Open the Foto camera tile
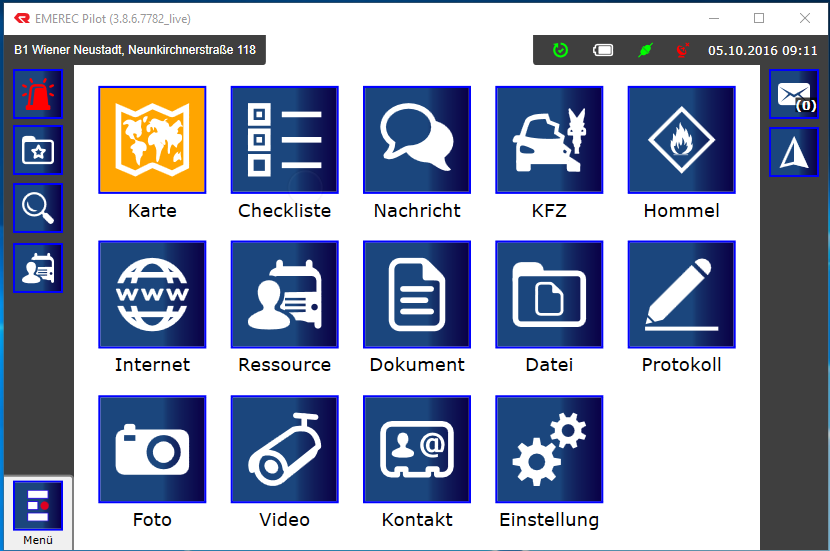Image resolution: width=830 pixels, height=551 pixels. tap(152, 449)
